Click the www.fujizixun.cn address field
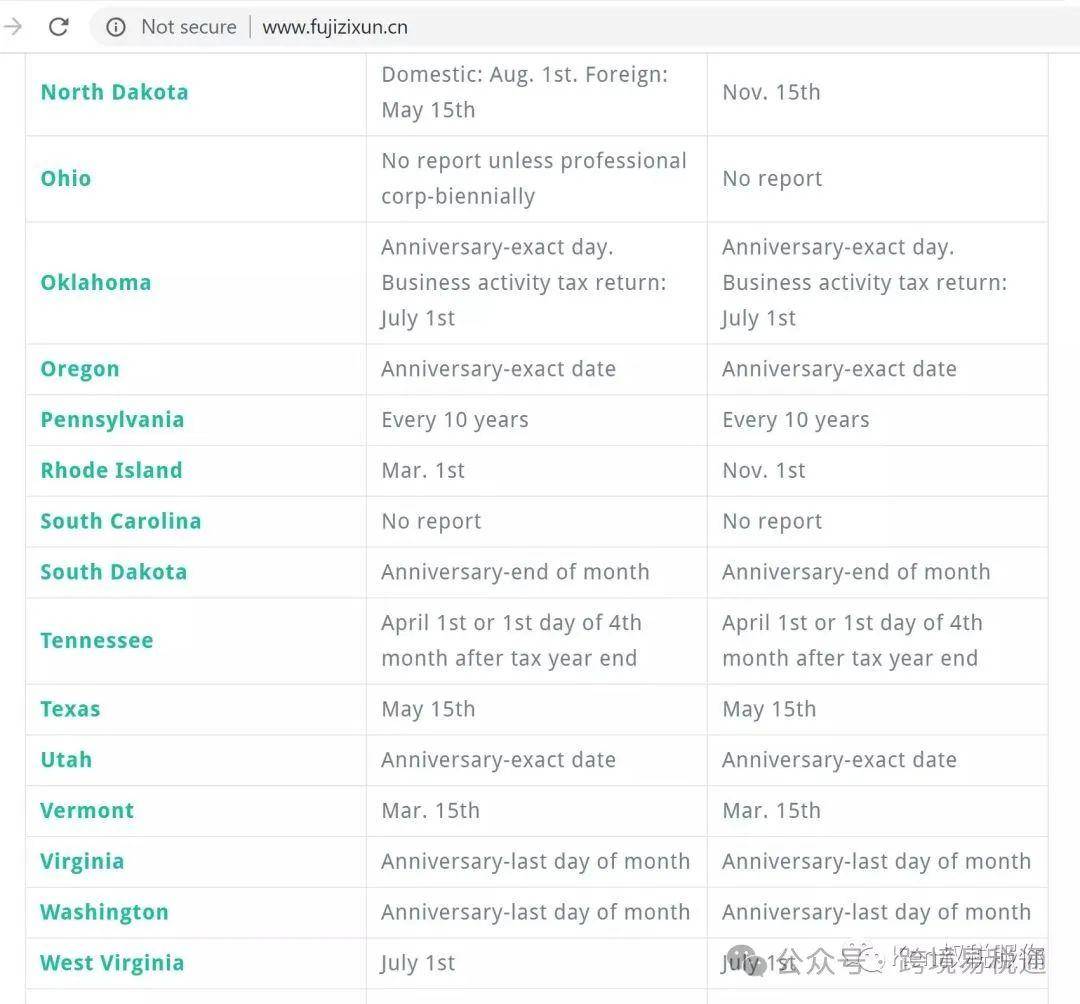This screenshot has width=1080, height=1004. [335, 27]
